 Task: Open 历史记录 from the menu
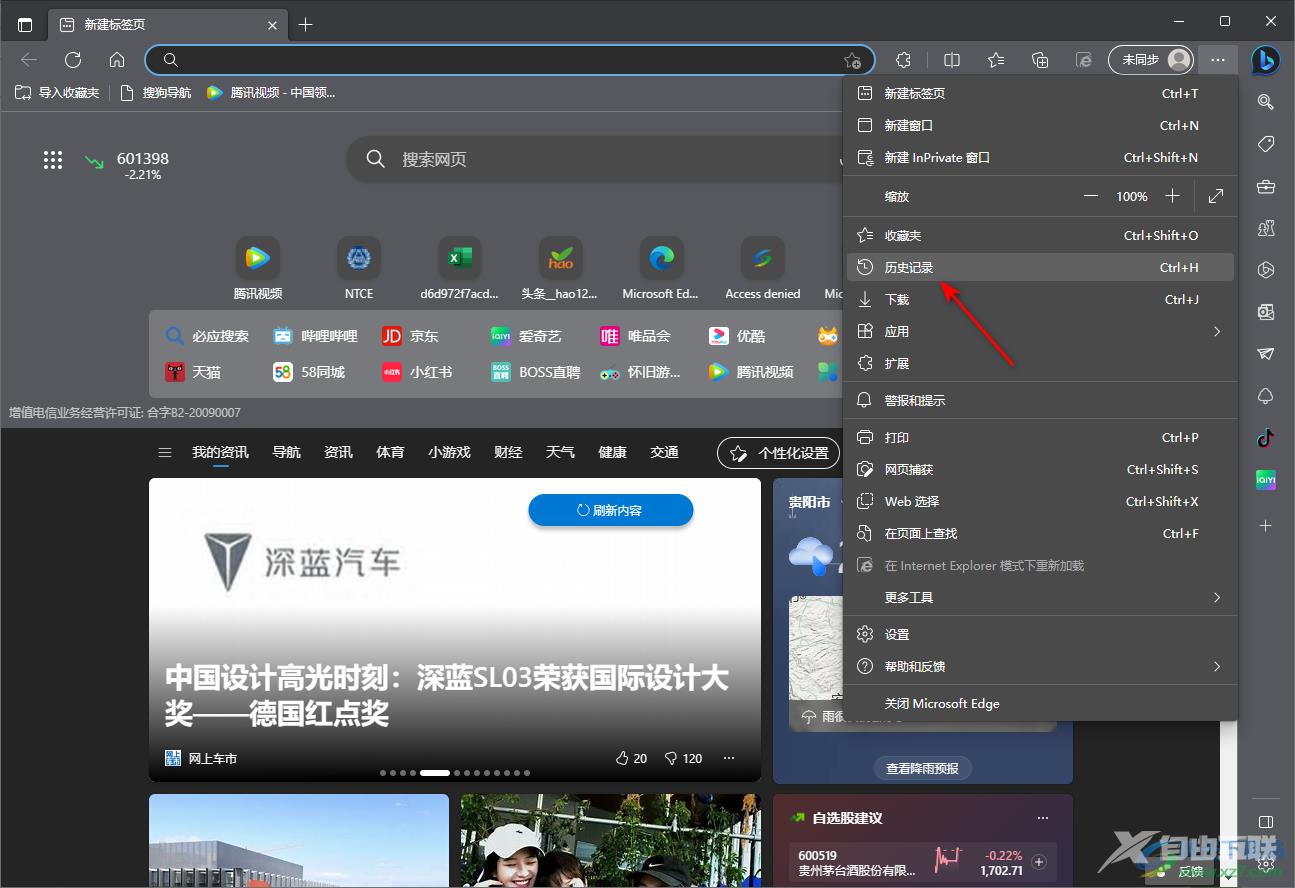click(x=1041, y=267)
